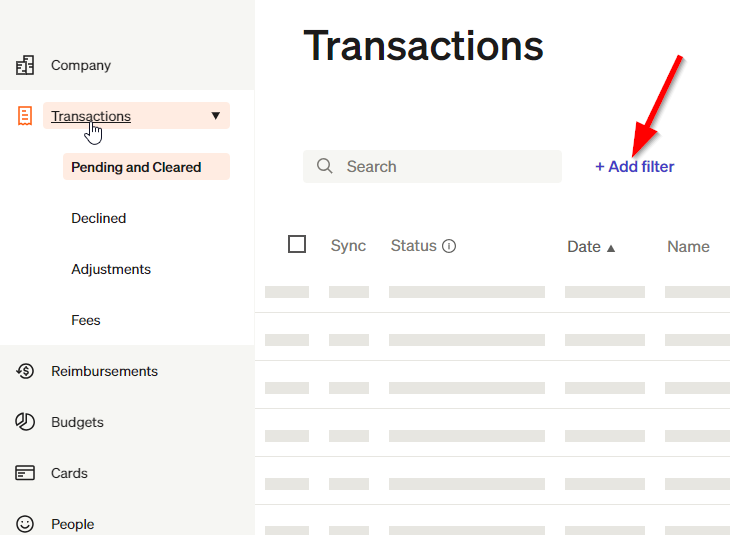
Task: Open the Pending and Cleared view
Action: 136,167
